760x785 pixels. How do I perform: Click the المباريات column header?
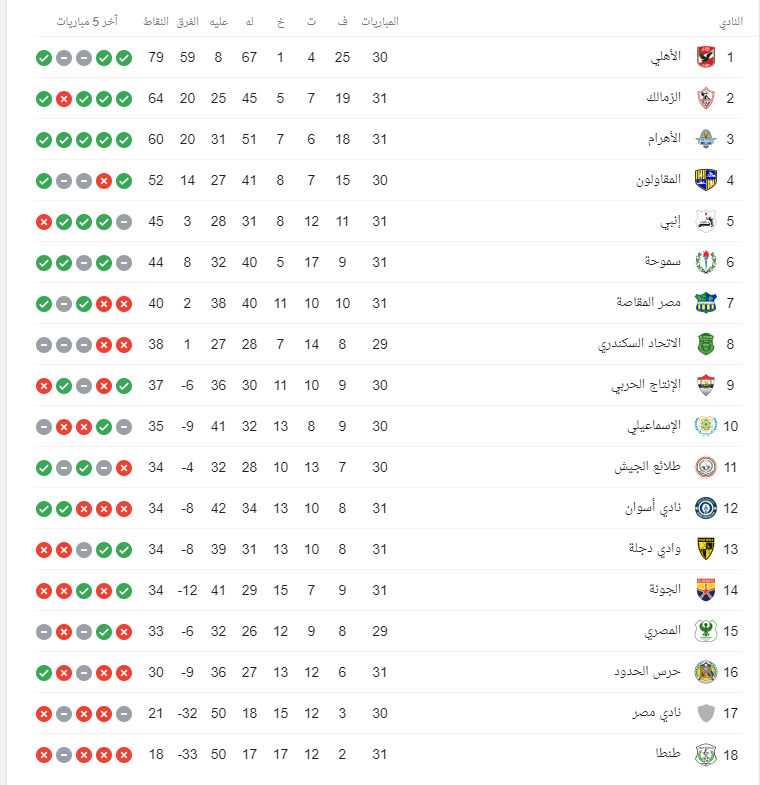pos(379,22)
